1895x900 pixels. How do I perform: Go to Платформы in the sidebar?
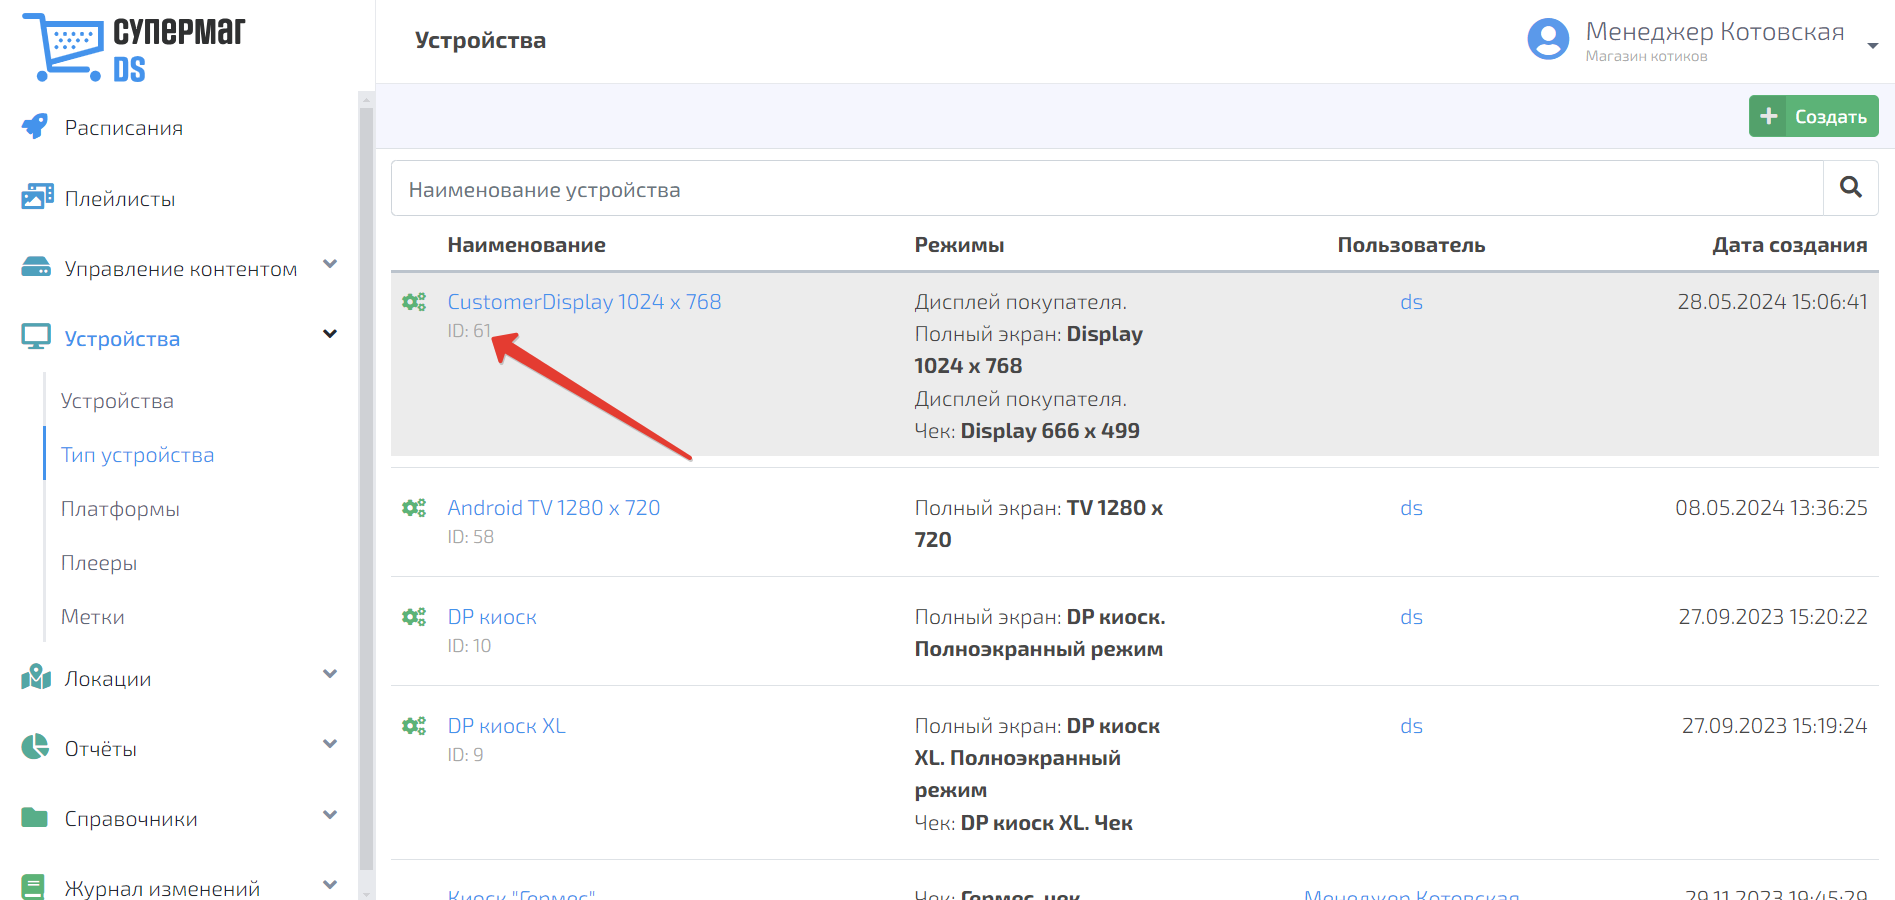point(120,509)
